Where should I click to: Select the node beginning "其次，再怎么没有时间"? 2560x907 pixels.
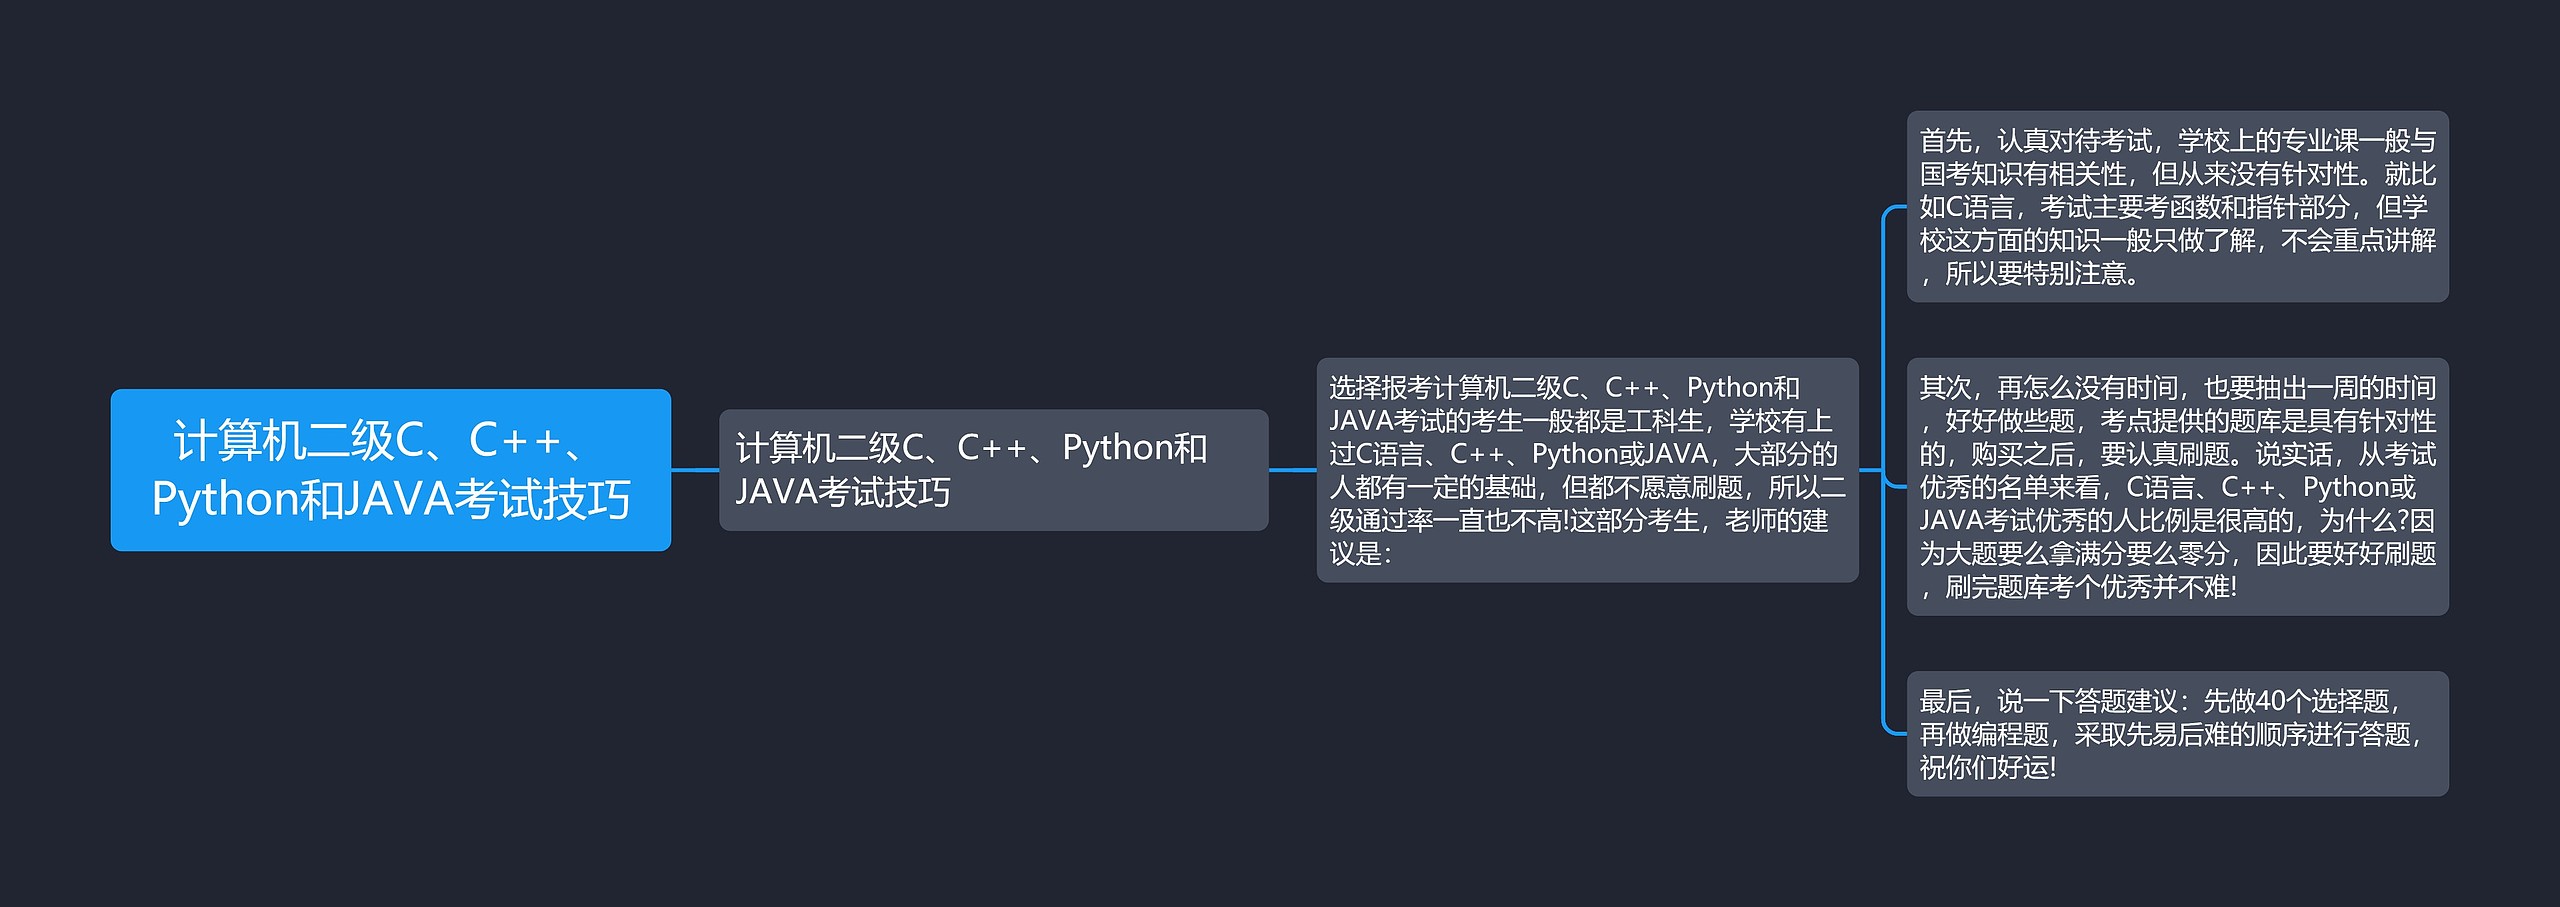coord(2177,486)
